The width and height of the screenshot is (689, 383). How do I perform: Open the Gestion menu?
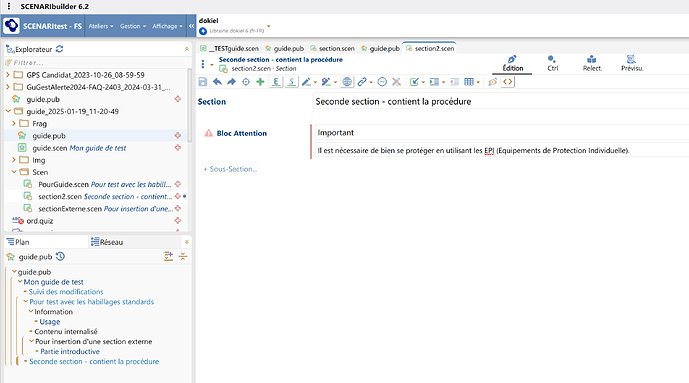(x=133, y=26)
